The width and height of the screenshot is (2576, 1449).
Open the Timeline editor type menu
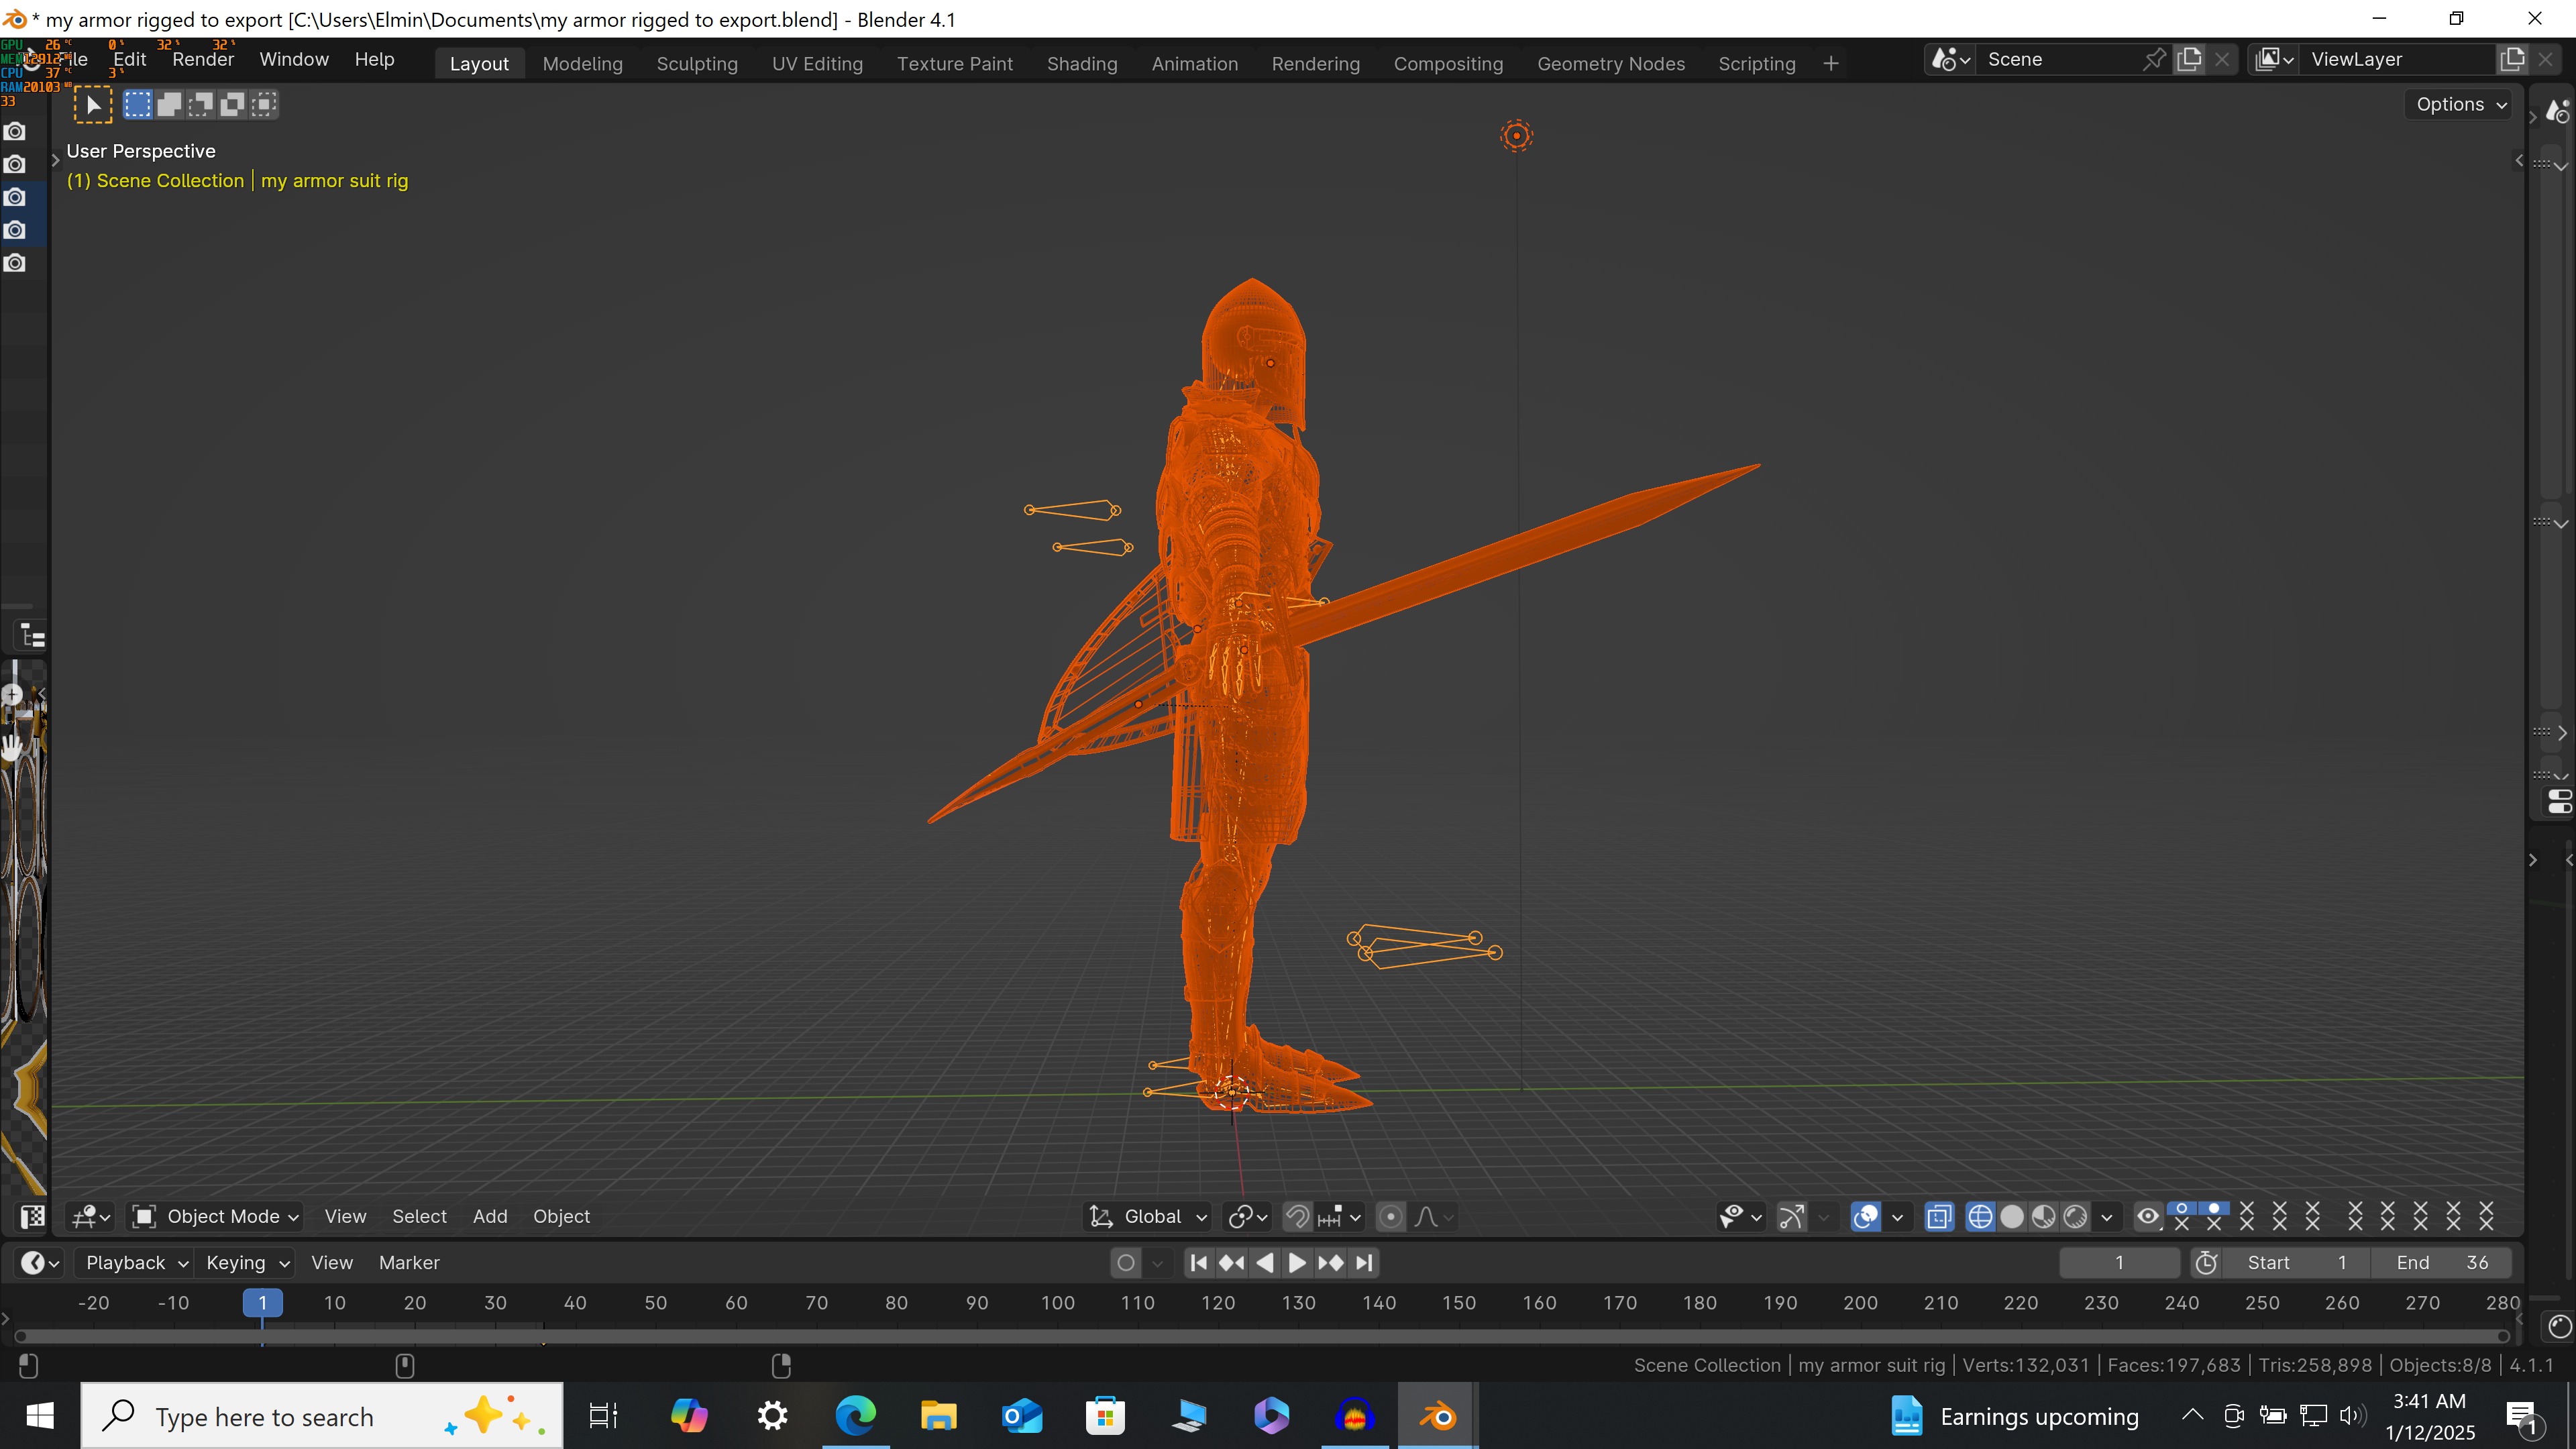40,1263
